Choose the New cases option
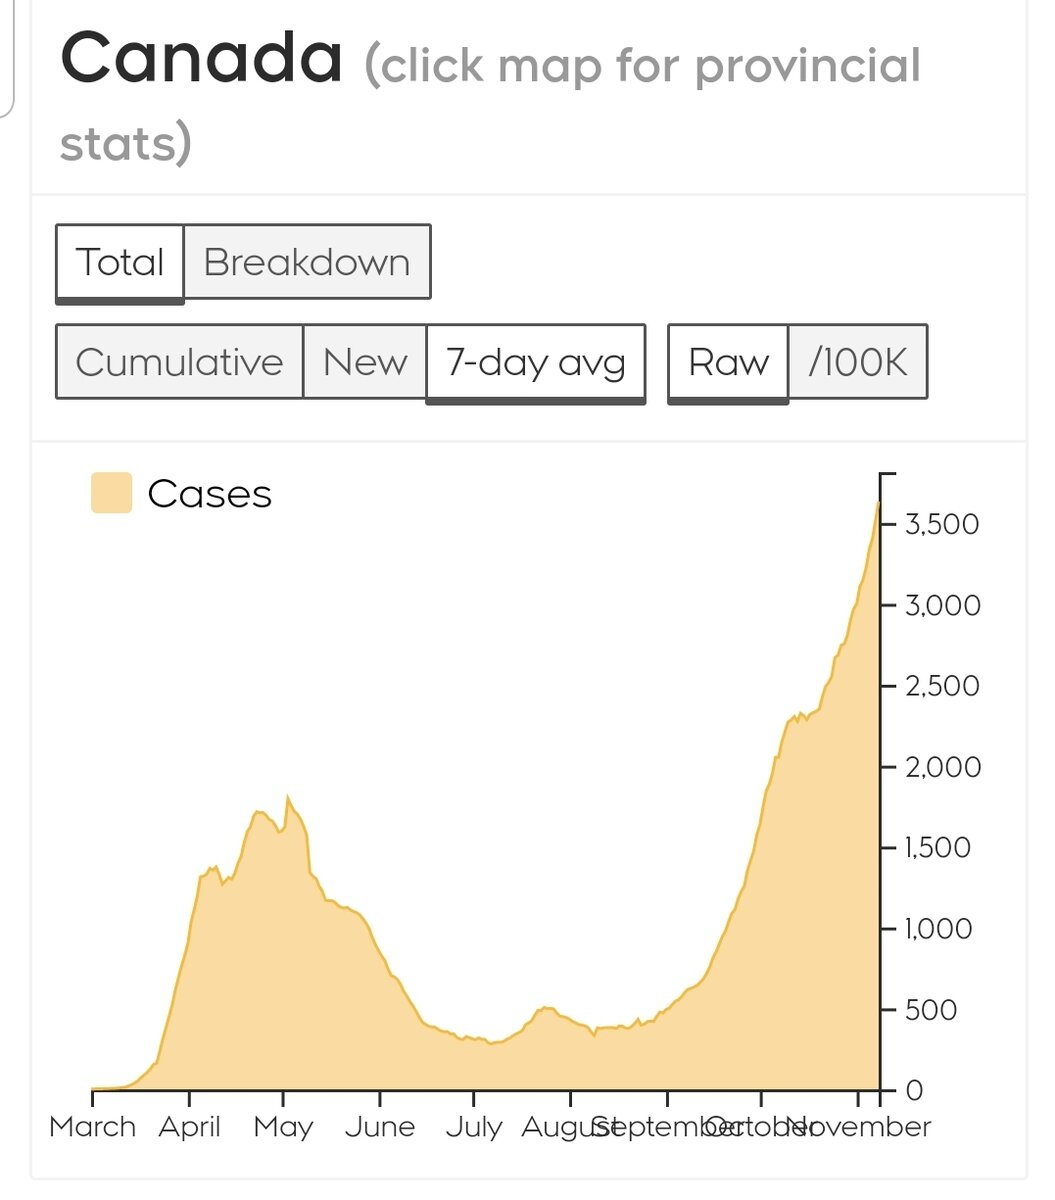Screen dimensions: 1055x1200 coord(365,362)
